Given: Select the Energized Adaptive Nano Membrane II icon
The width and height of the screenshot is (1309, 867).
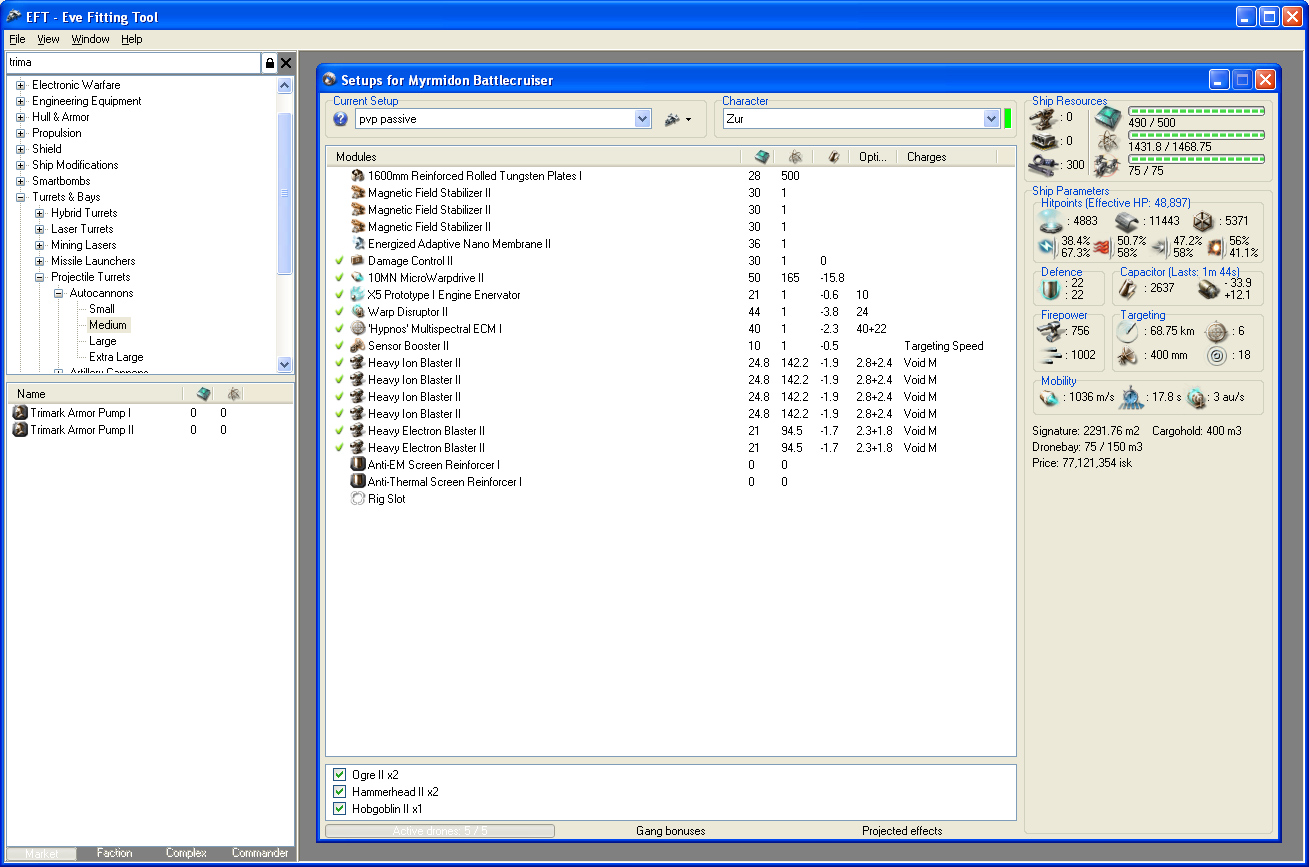Looking at the screenshot, I should [x=358, y=244].
